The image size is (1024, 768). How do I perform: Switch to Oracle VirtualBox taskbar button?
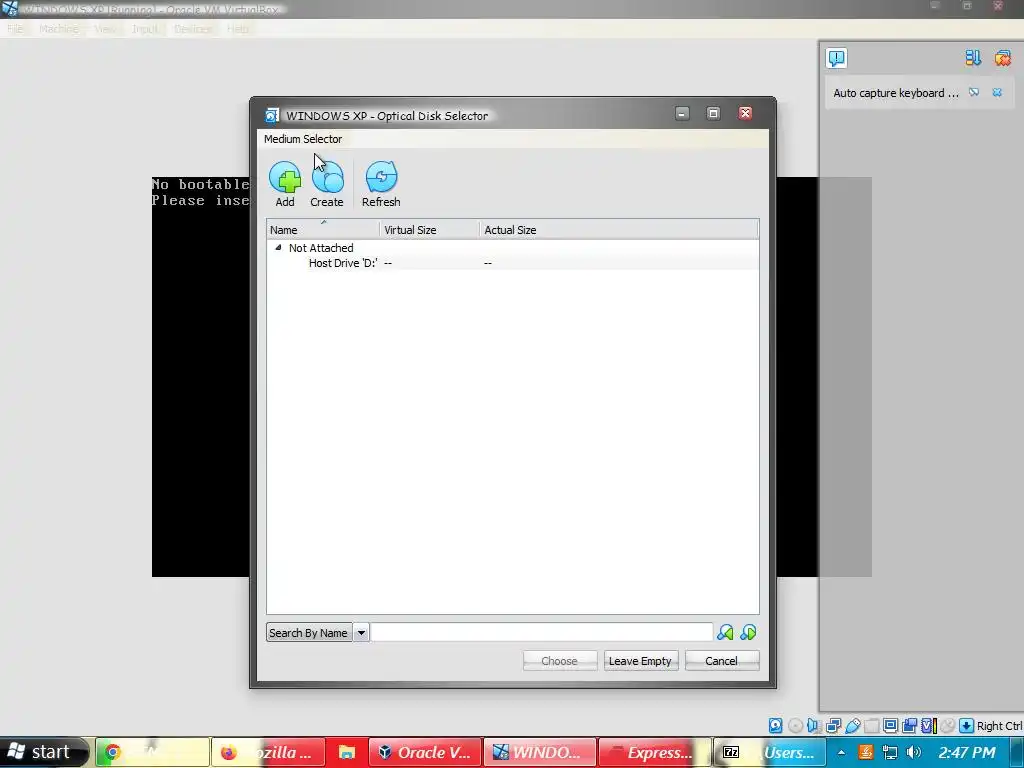point(425,752)
